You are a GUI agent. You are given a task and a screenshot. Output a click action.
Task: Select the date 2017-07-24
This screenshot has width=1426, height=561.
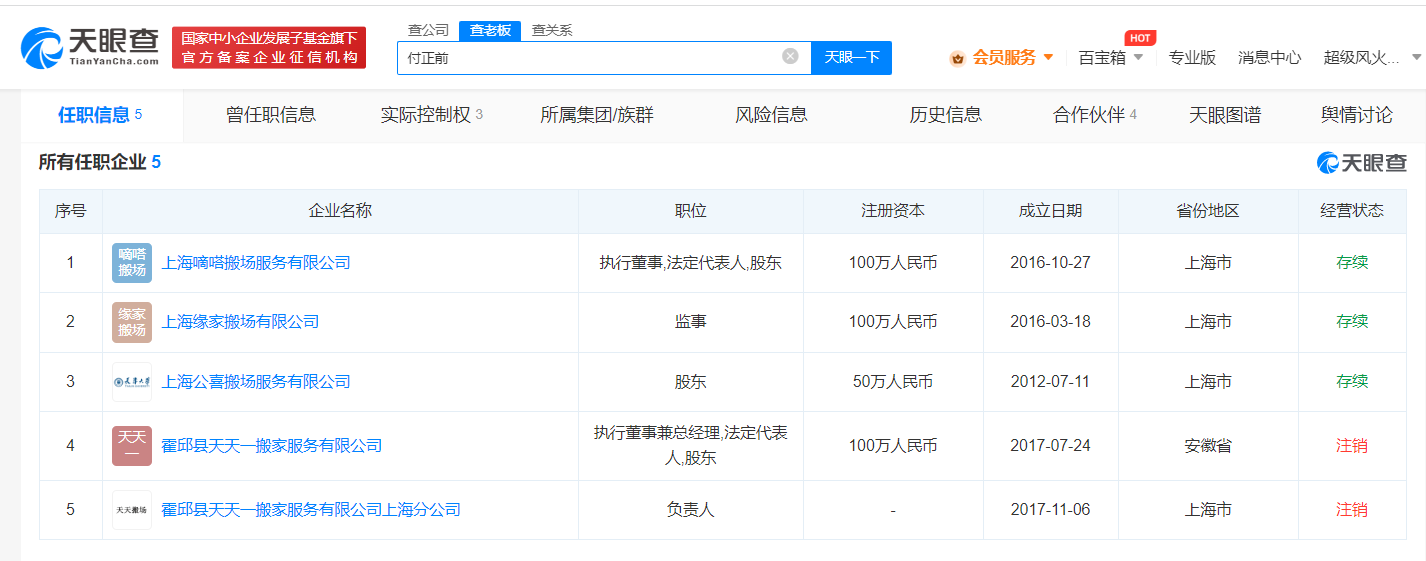[1050, 446]
